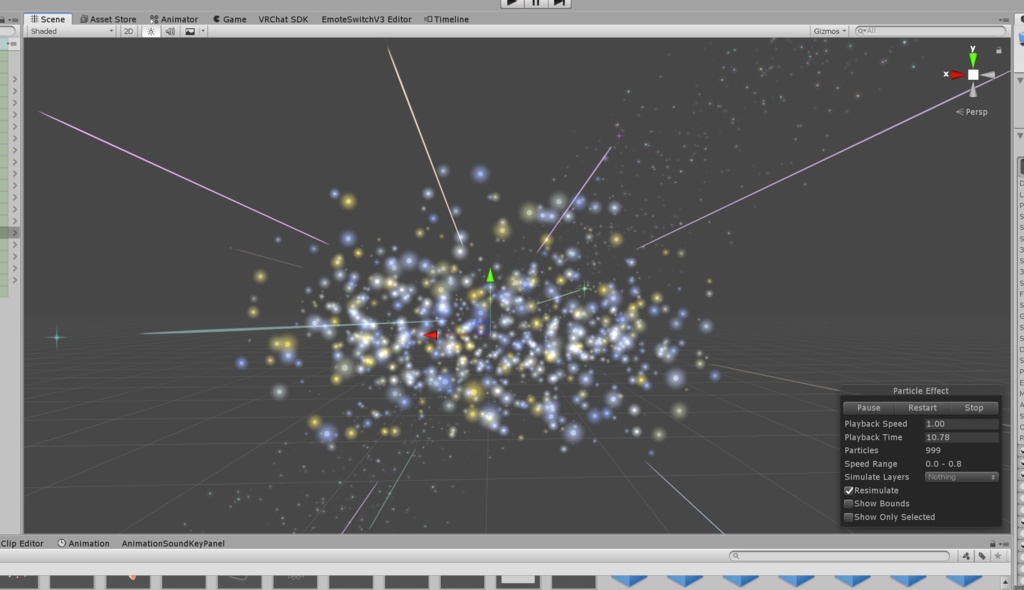Expand the bottommost hierarchy row arrow
This screenshot has width=1024, height=590.
[14, 280]
